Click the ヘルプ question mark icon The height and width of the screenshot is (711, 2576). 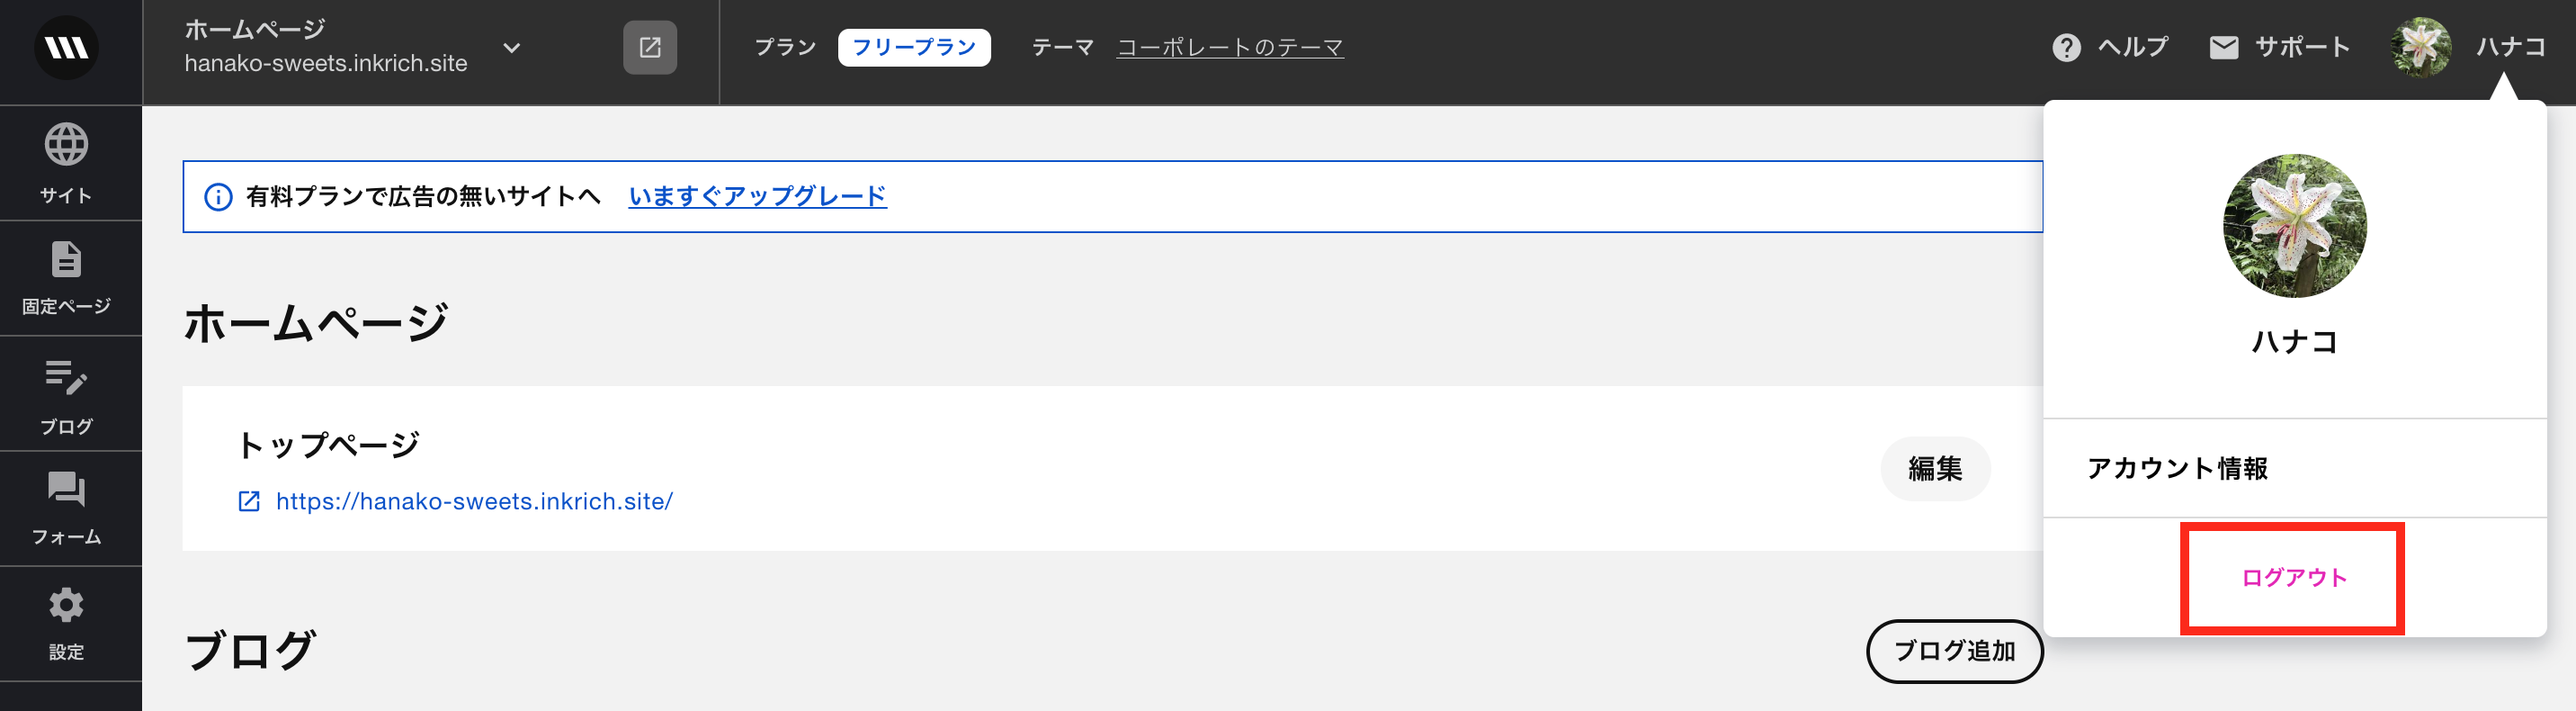pyautogui.click(x=2066, y=47)
